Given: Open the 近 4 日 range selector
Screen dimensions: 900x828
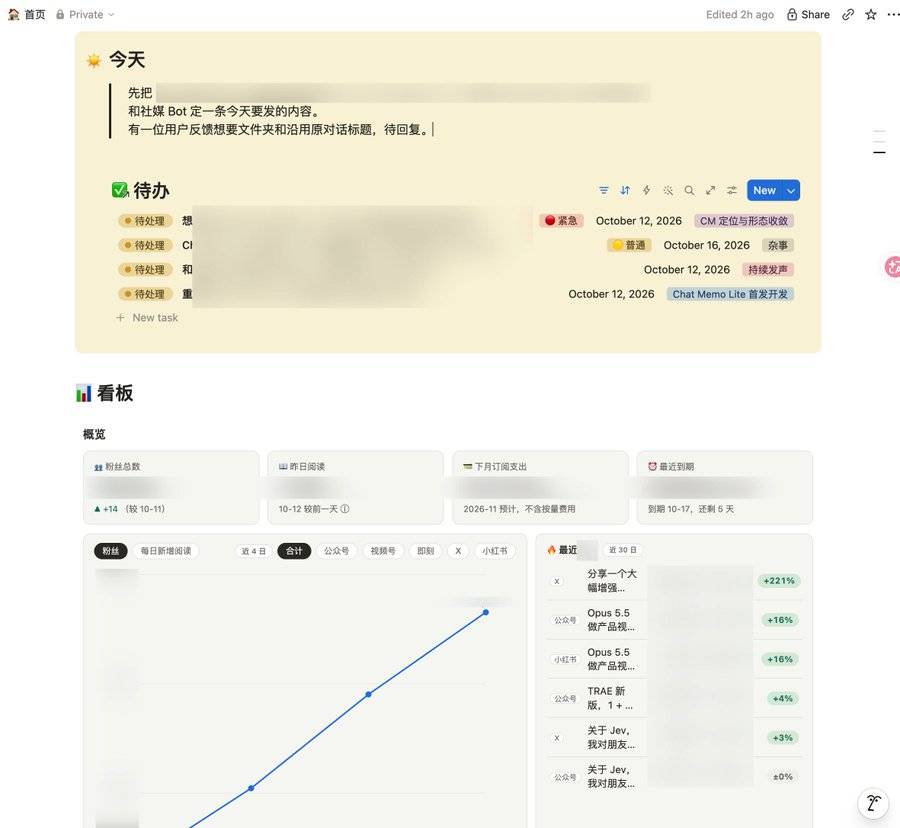Looking at the screenshot, I should click(x=253, y=551).
